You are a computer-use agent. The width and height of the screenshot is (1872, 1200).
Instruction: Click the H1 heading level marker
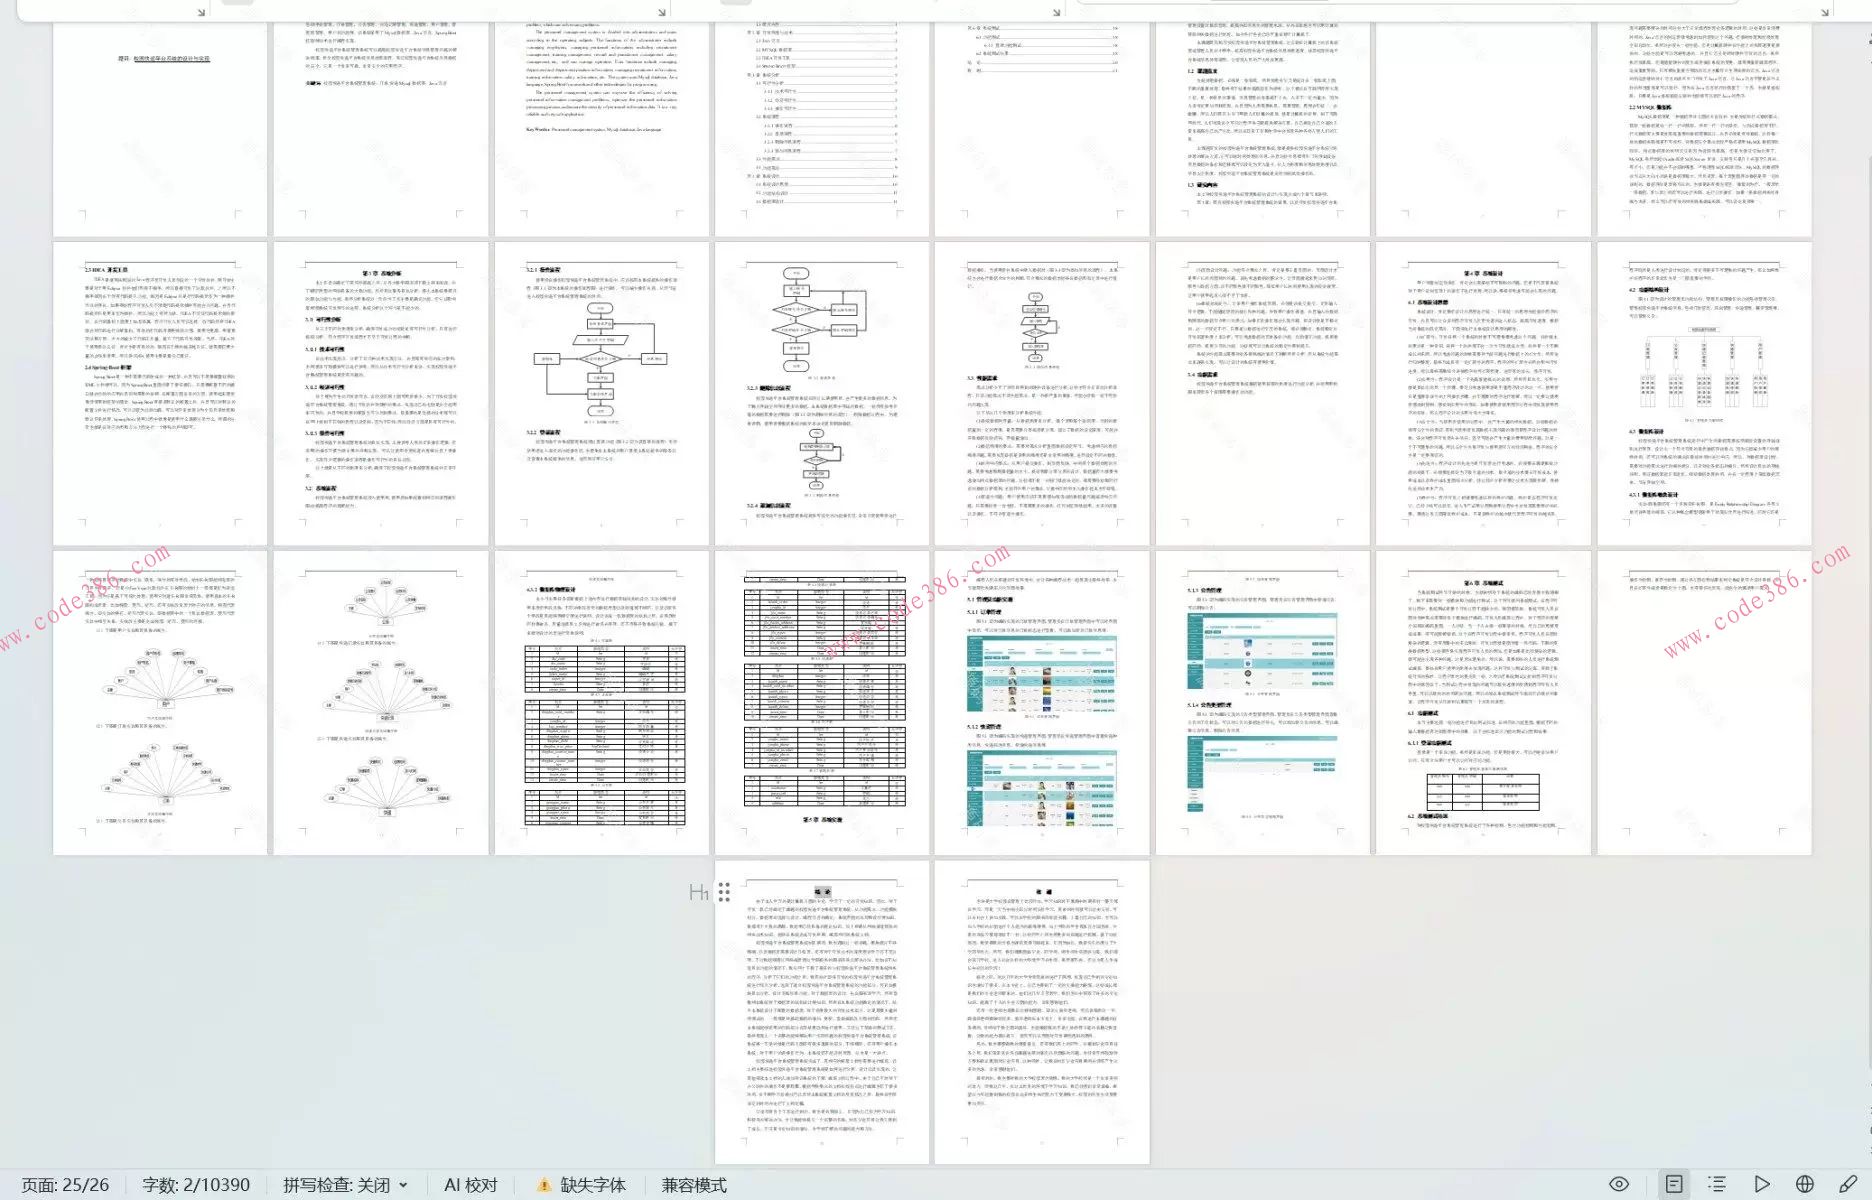[698, 892]
